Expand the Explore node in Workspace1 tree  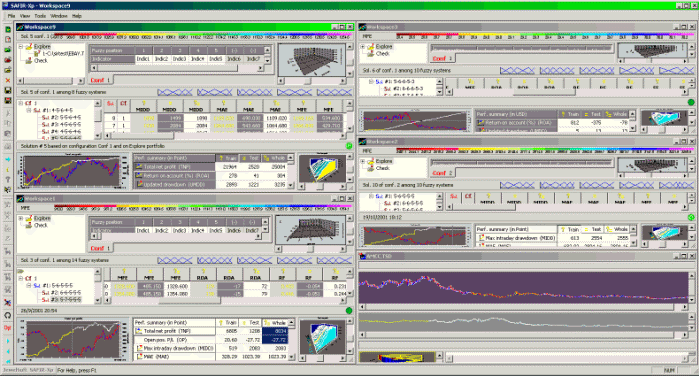[x=21, y=218]
